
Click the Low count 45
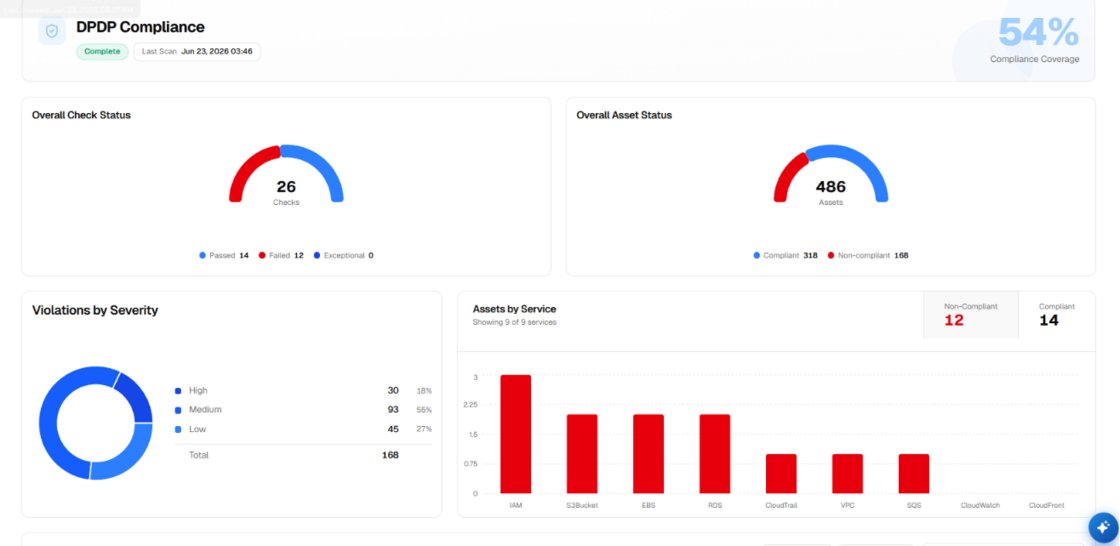click(x=393, y=430)
